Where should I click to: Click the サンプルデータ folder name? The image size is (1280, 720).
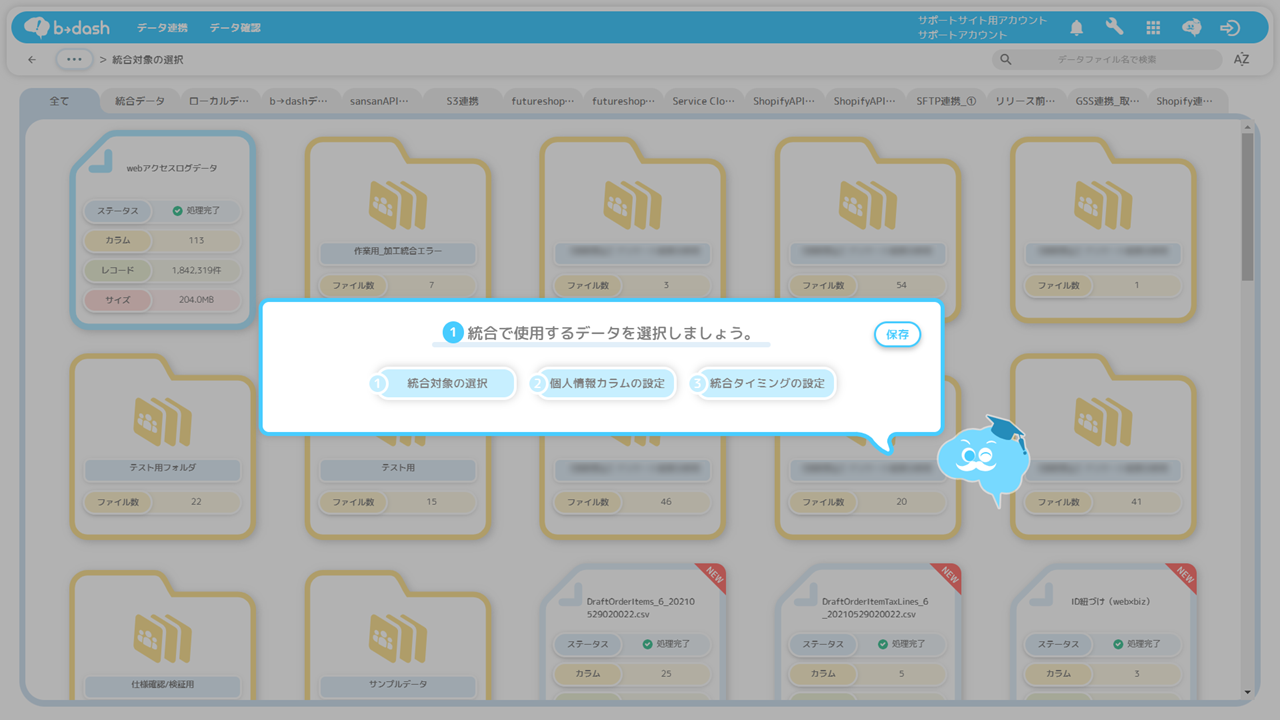tap(398, 685)
